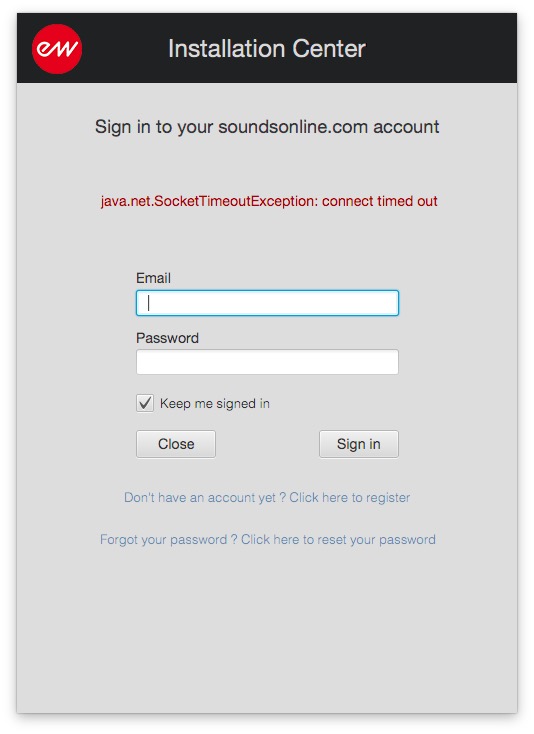Click the checkmark next to Keep me signed in
The height and width of the screenshot is (734, 534).
pos(145,403)
